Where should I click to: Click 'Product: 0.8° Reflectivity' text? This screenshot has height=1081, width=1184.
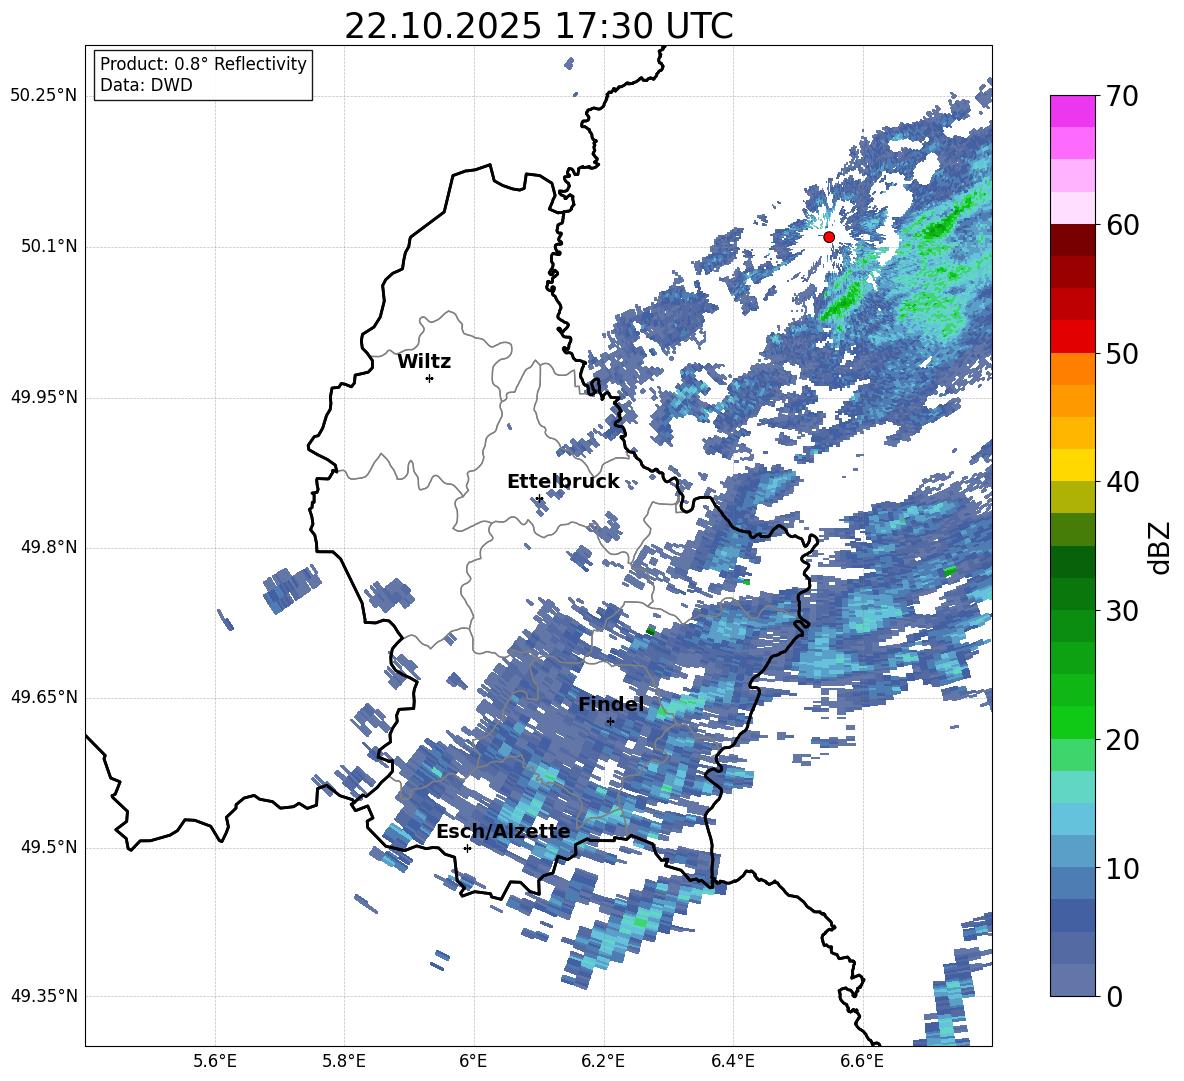pyautogui.click(x=203, y=64)
